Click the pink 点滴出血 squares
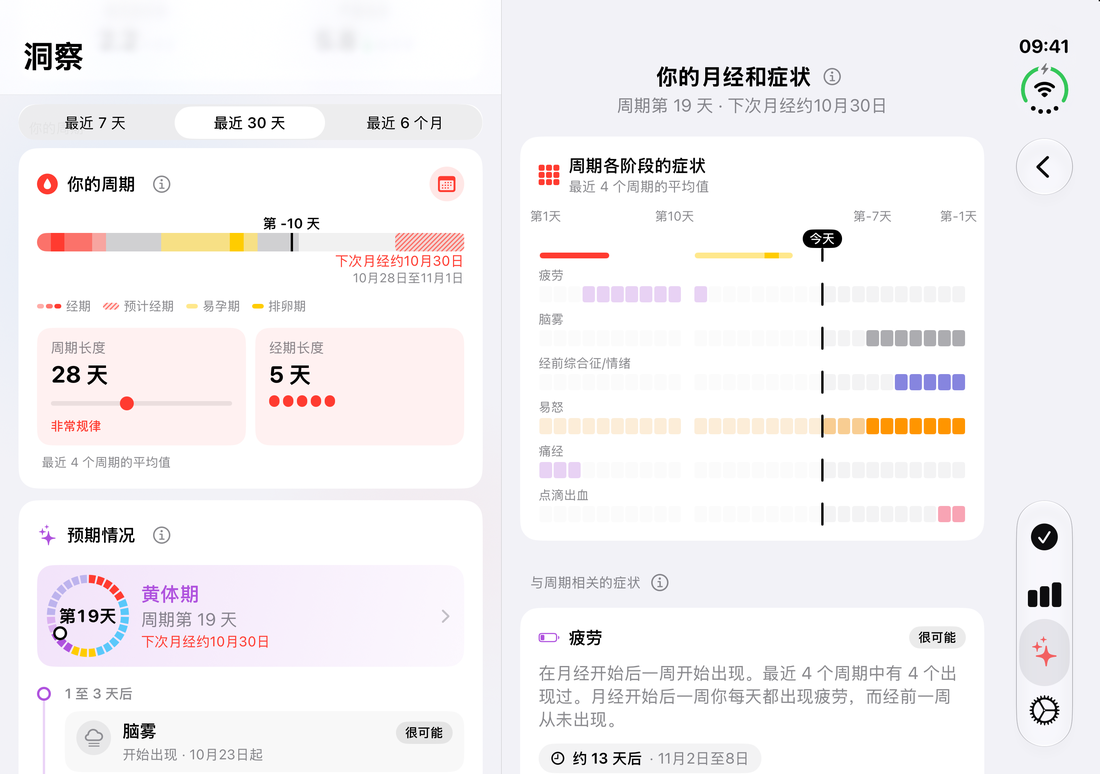This screenshot has height=774, width=1100. tap(951, 514)
